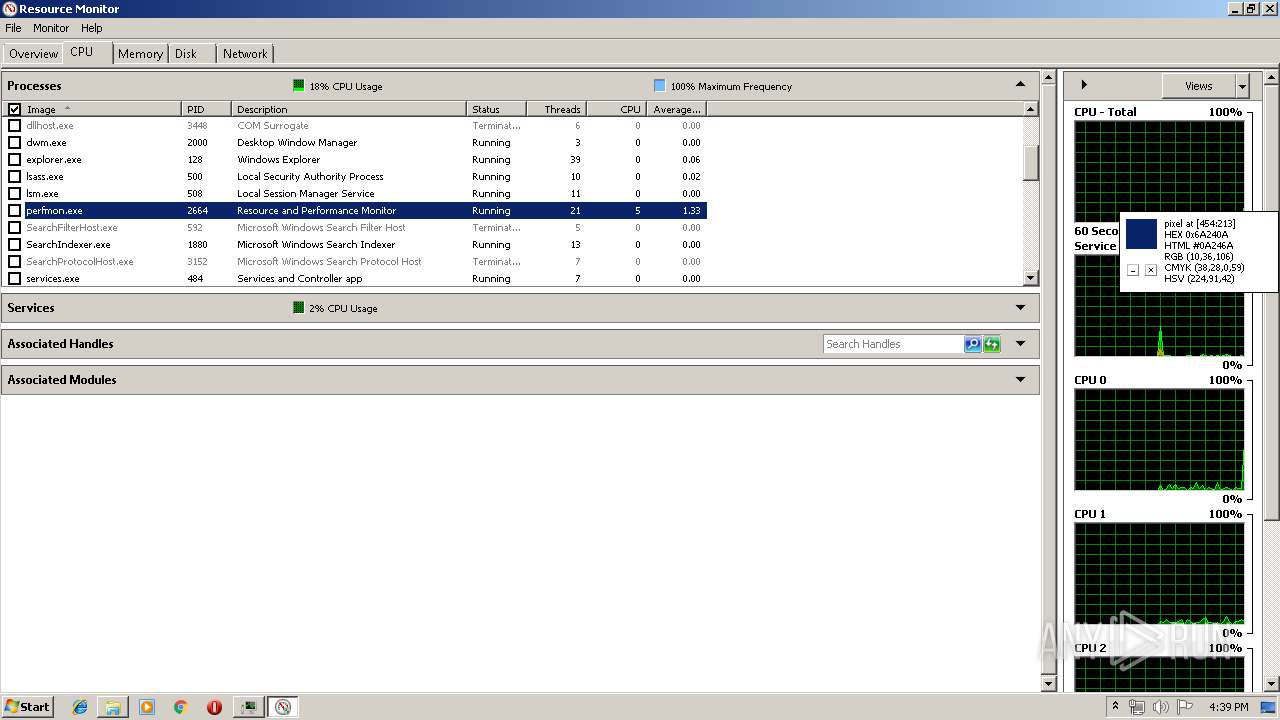Click the blue Maximum Frequency indicator icon
The width and height of the screenshot is (1280, 720).
coord(659,86)
